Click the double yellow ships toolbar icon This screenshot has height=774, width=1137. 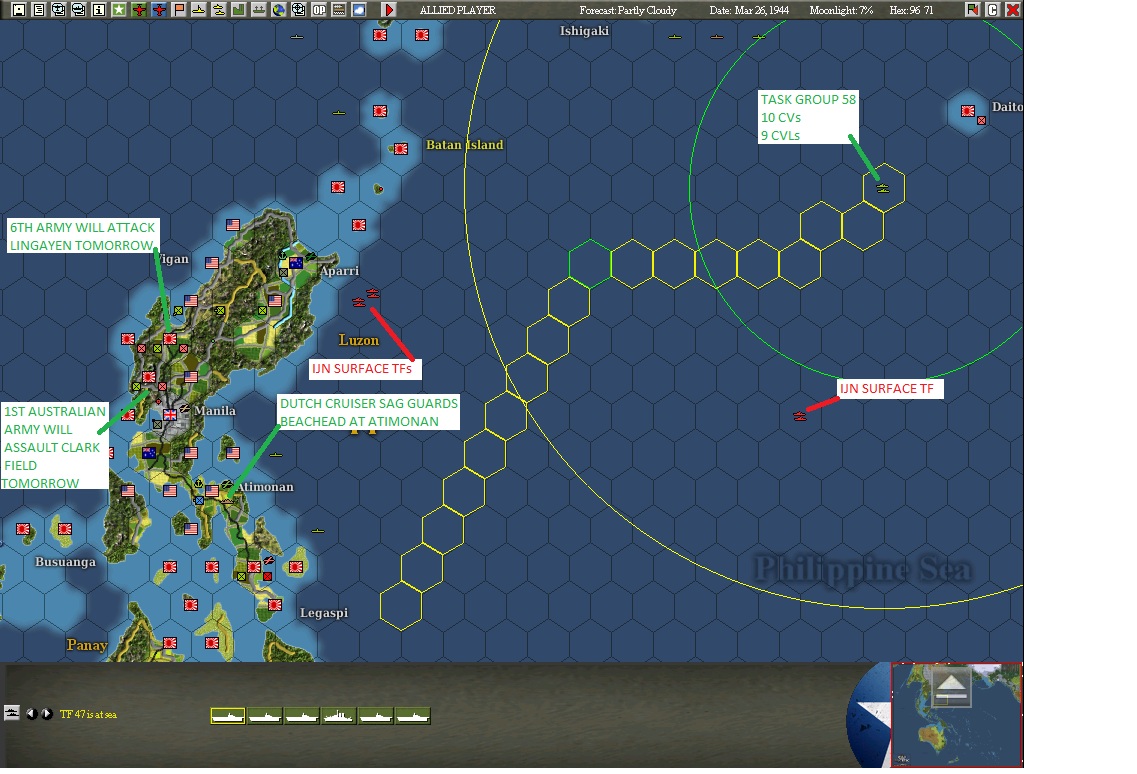(x=218, y=9)
